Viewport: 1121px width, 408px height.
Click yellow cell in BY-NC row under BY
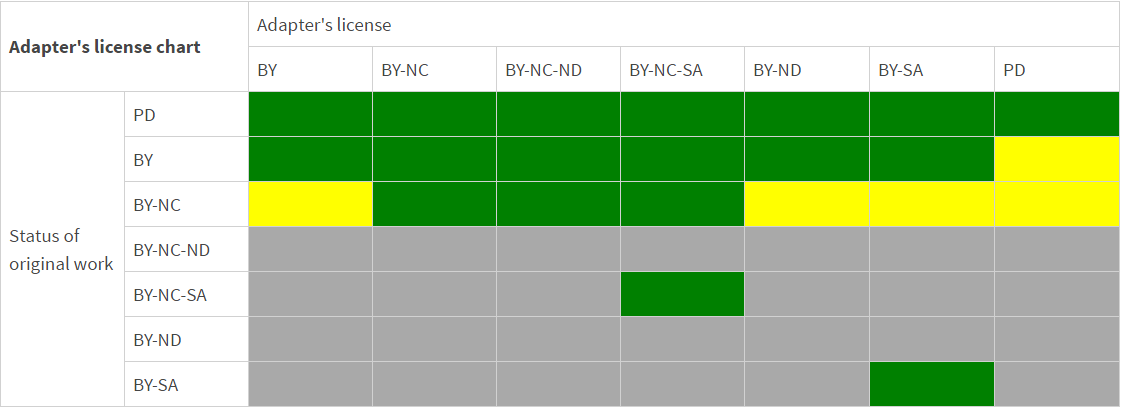(x=310, y=204)
